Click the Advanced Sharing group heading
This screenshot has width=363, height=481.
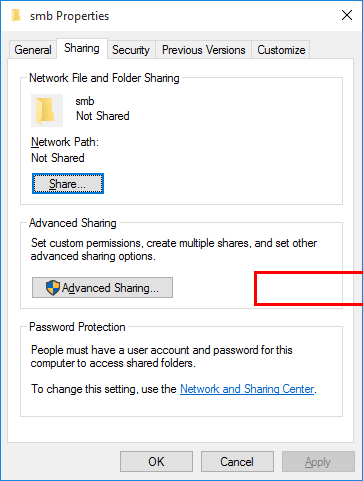73,223
